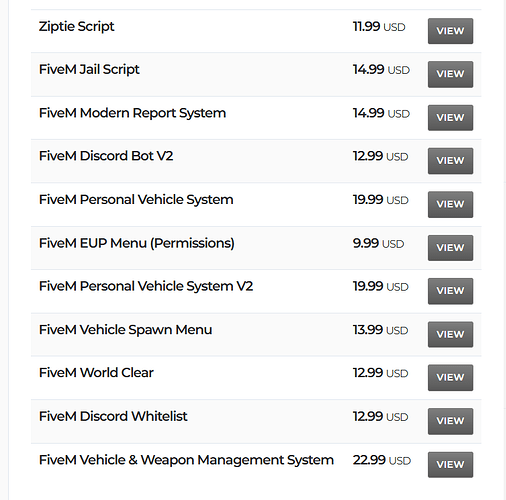Open FiveM EUP Menu (Permissions) title
The height and width of the screenshot is (500, 506).
pyautogui.click(x=137, y=243)
